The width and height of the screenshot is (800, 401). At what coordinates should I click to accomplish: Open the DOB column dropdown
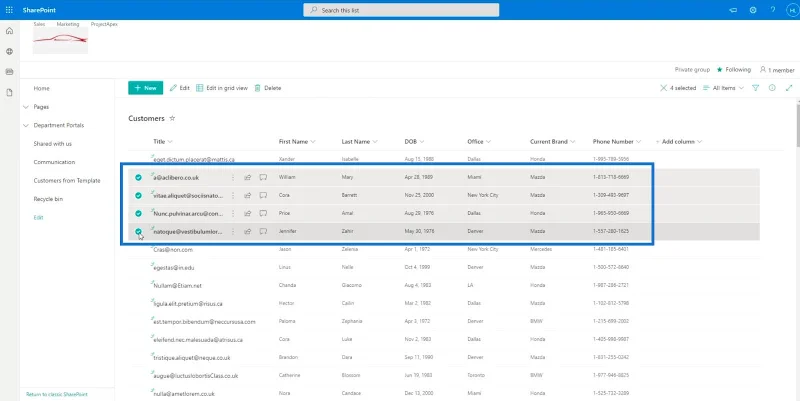point(422,141)
